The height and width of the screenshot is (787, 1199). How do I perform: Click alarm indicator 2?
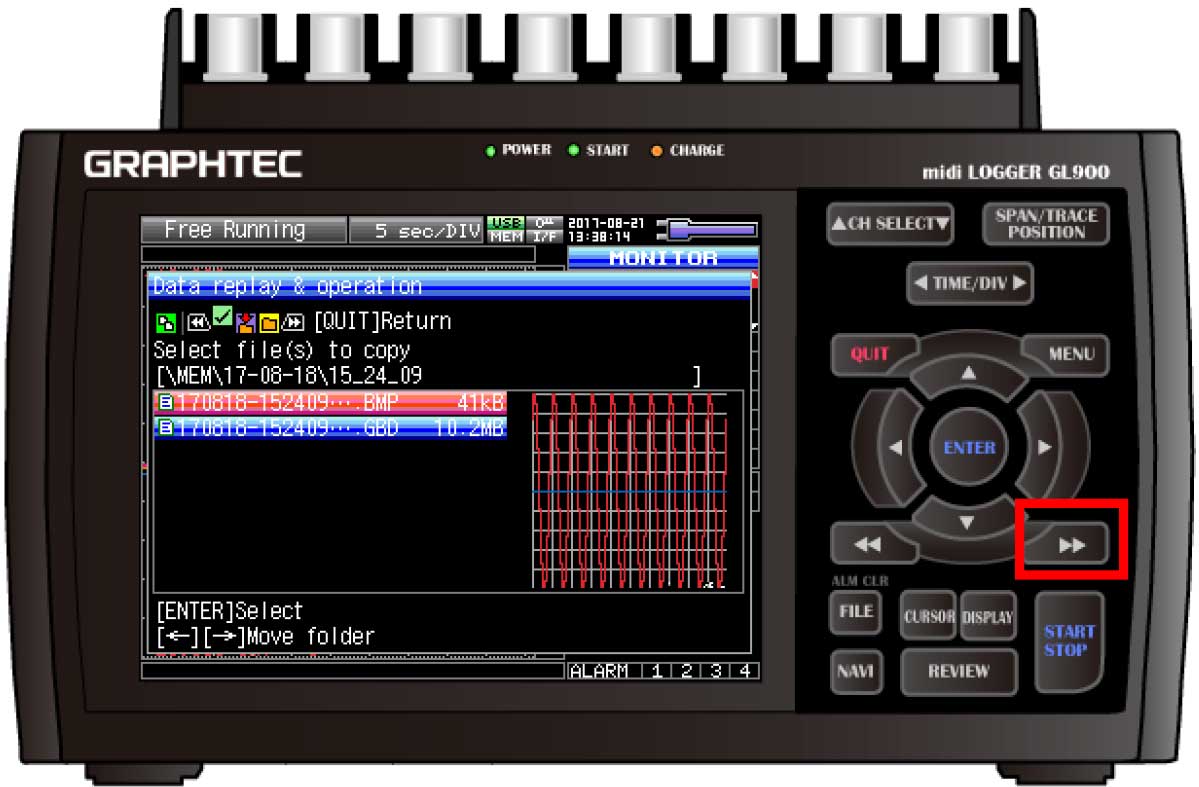coord(686,671)
